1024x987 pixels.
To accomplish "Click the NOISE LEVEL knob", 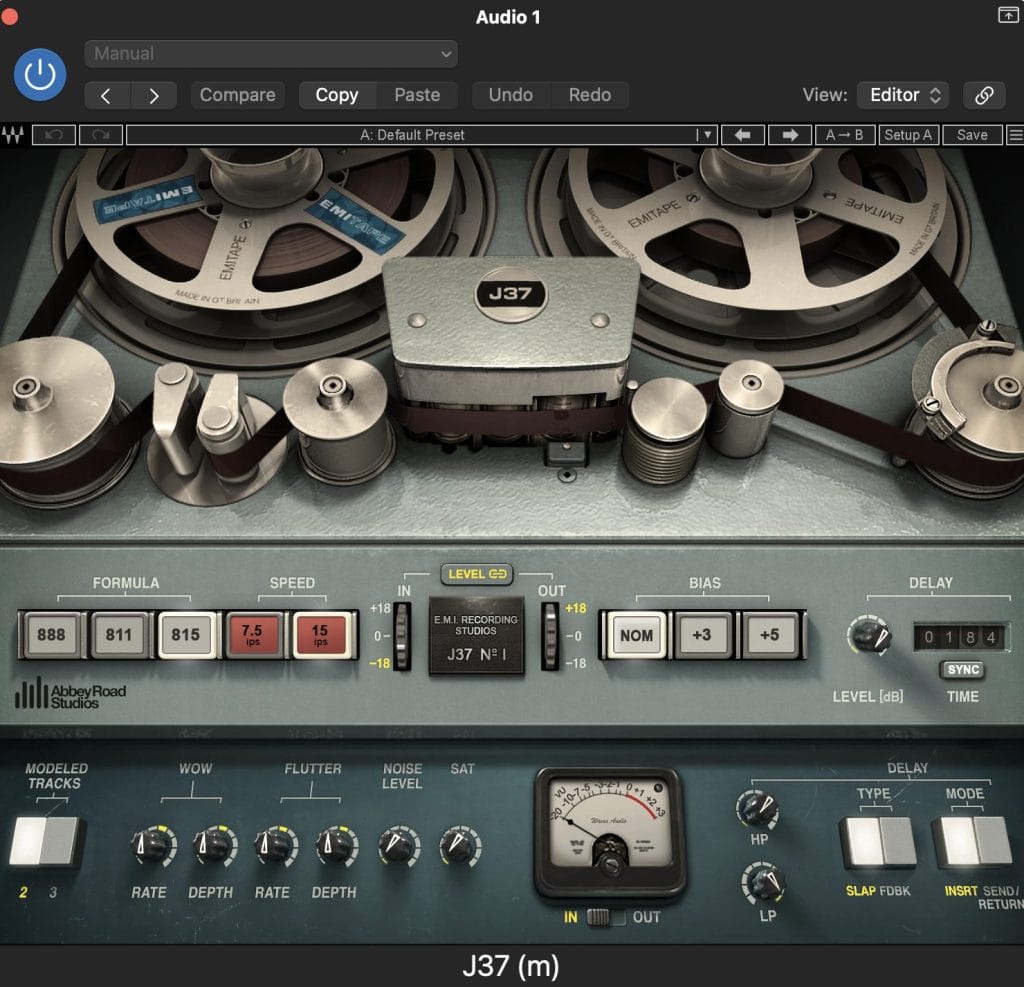I will click(x=400, y=846).
